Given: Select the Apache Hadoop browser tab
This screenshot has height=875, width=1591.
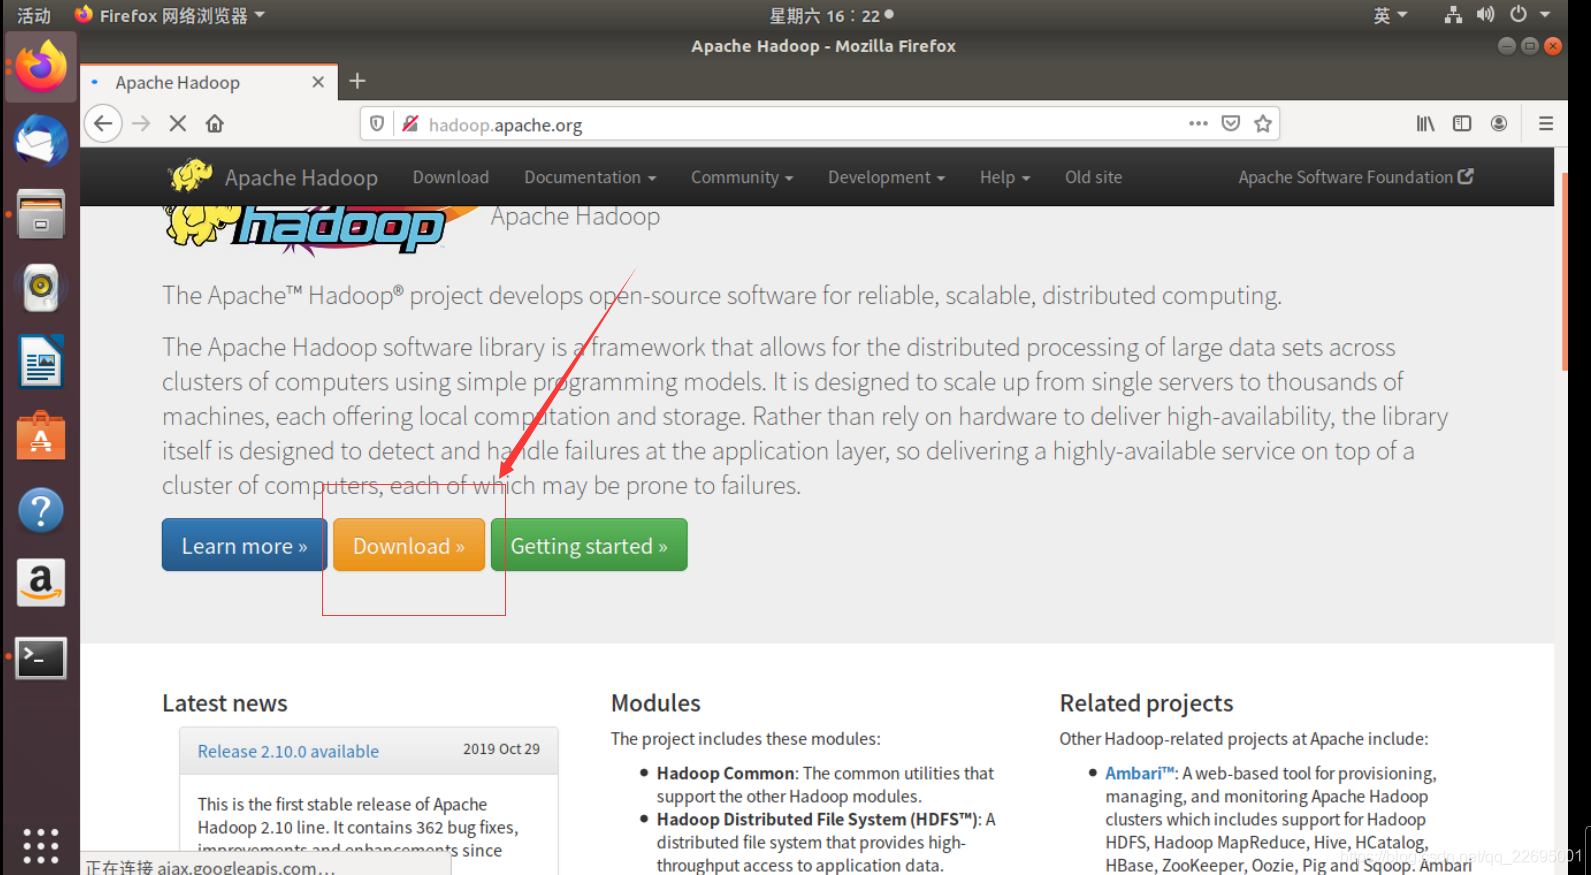Looking at the screenshot, I should [x=208, y=82].
